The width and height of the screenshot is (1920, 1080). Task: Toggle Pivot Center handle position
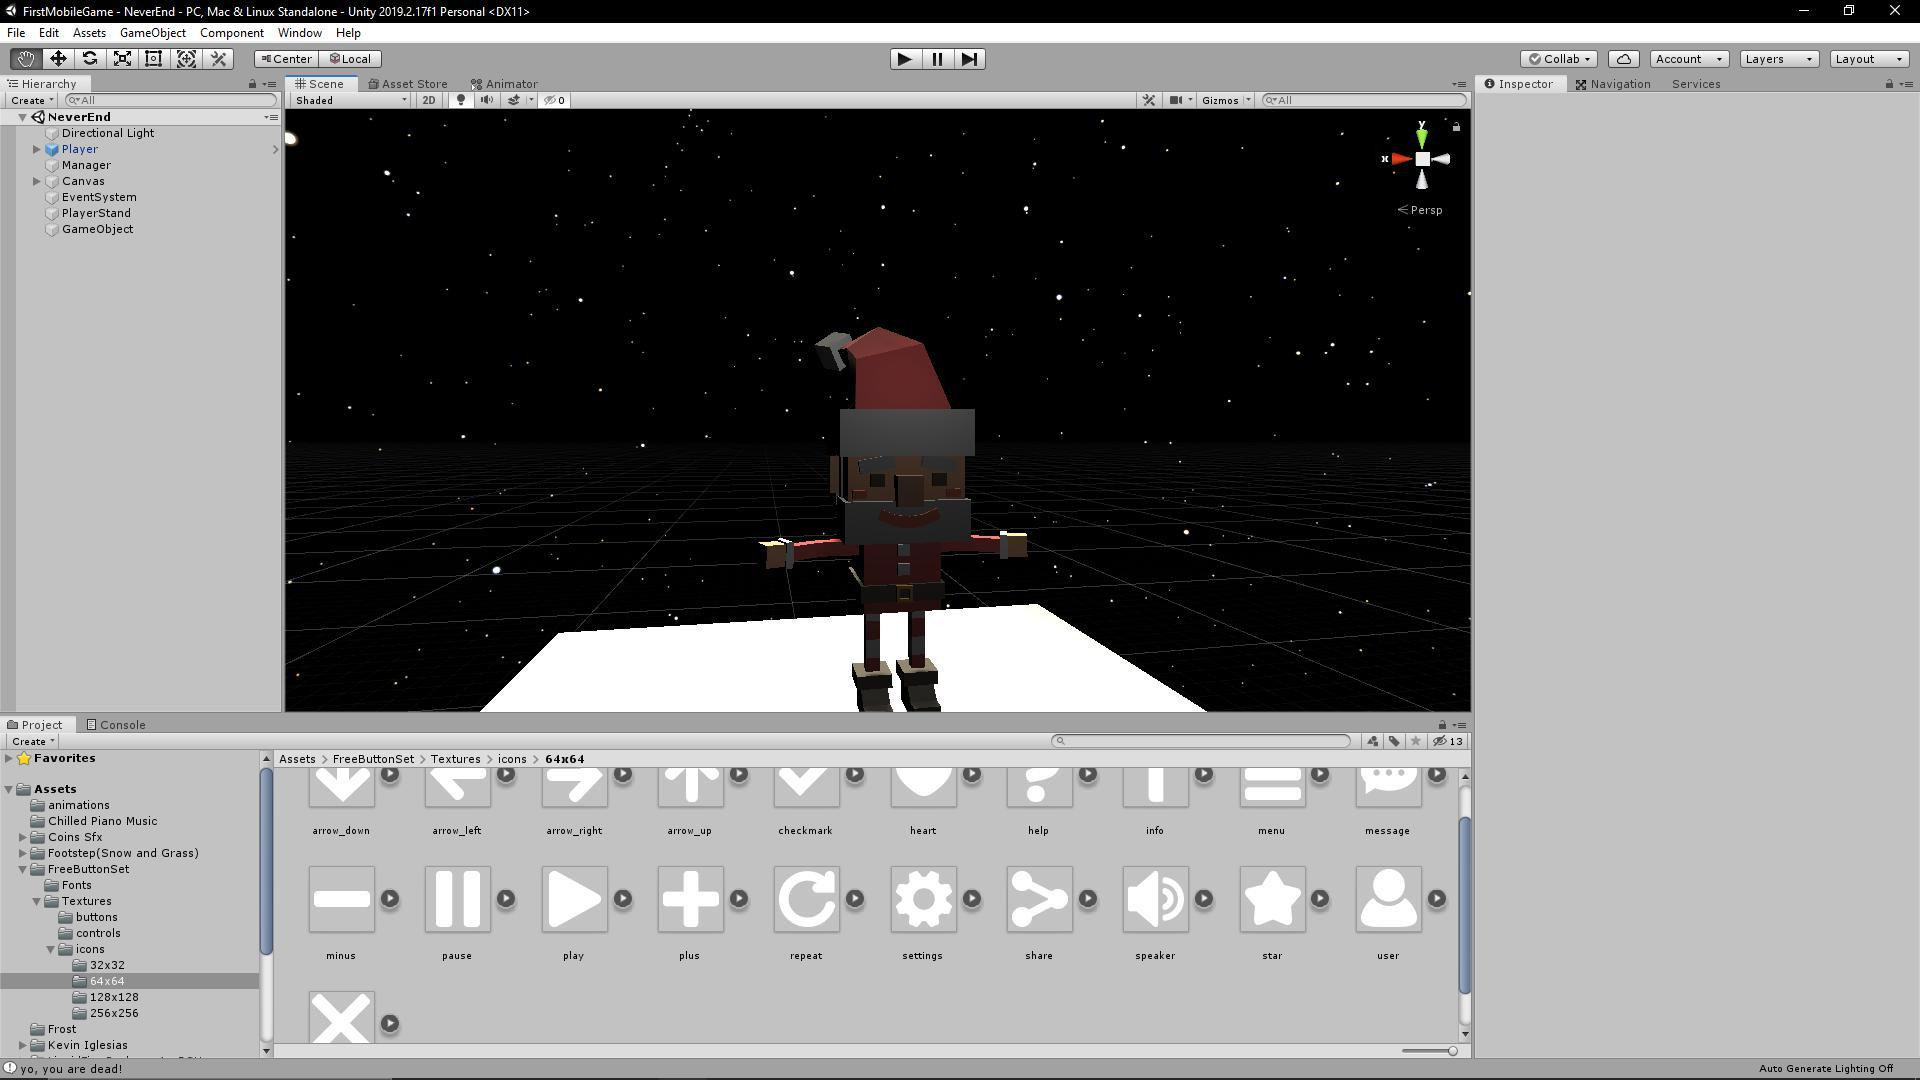(x=286, y=59)
